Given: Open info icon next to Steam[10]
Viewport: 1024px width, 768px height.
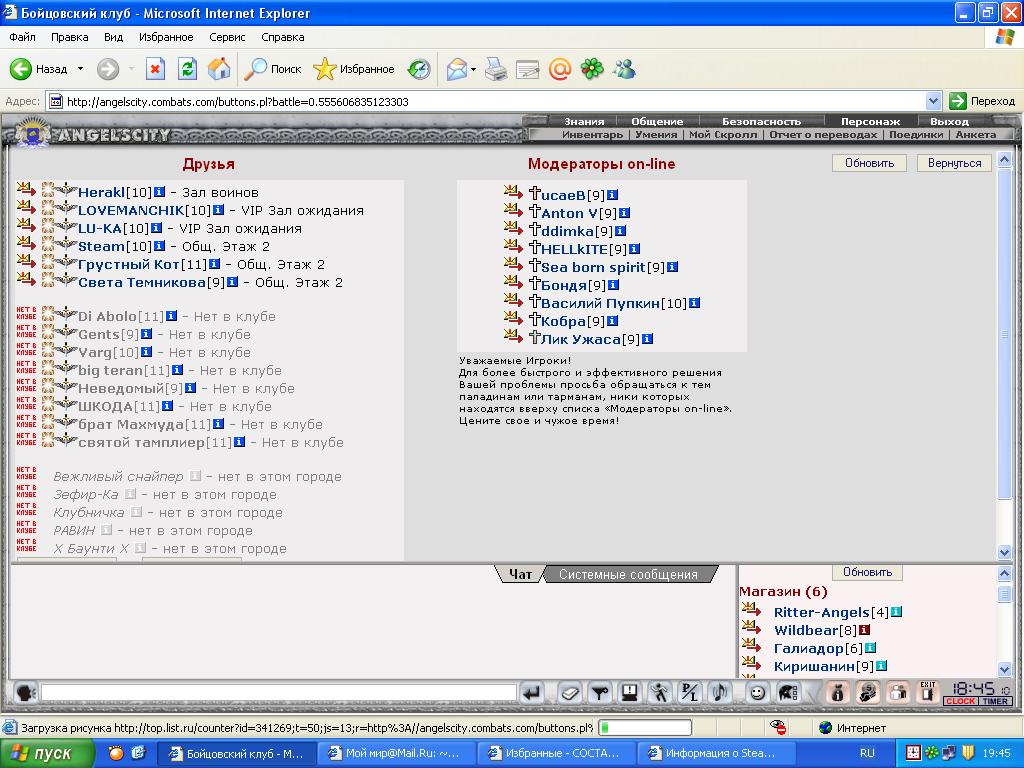Looking at the screenshot, I should [159, 246].
